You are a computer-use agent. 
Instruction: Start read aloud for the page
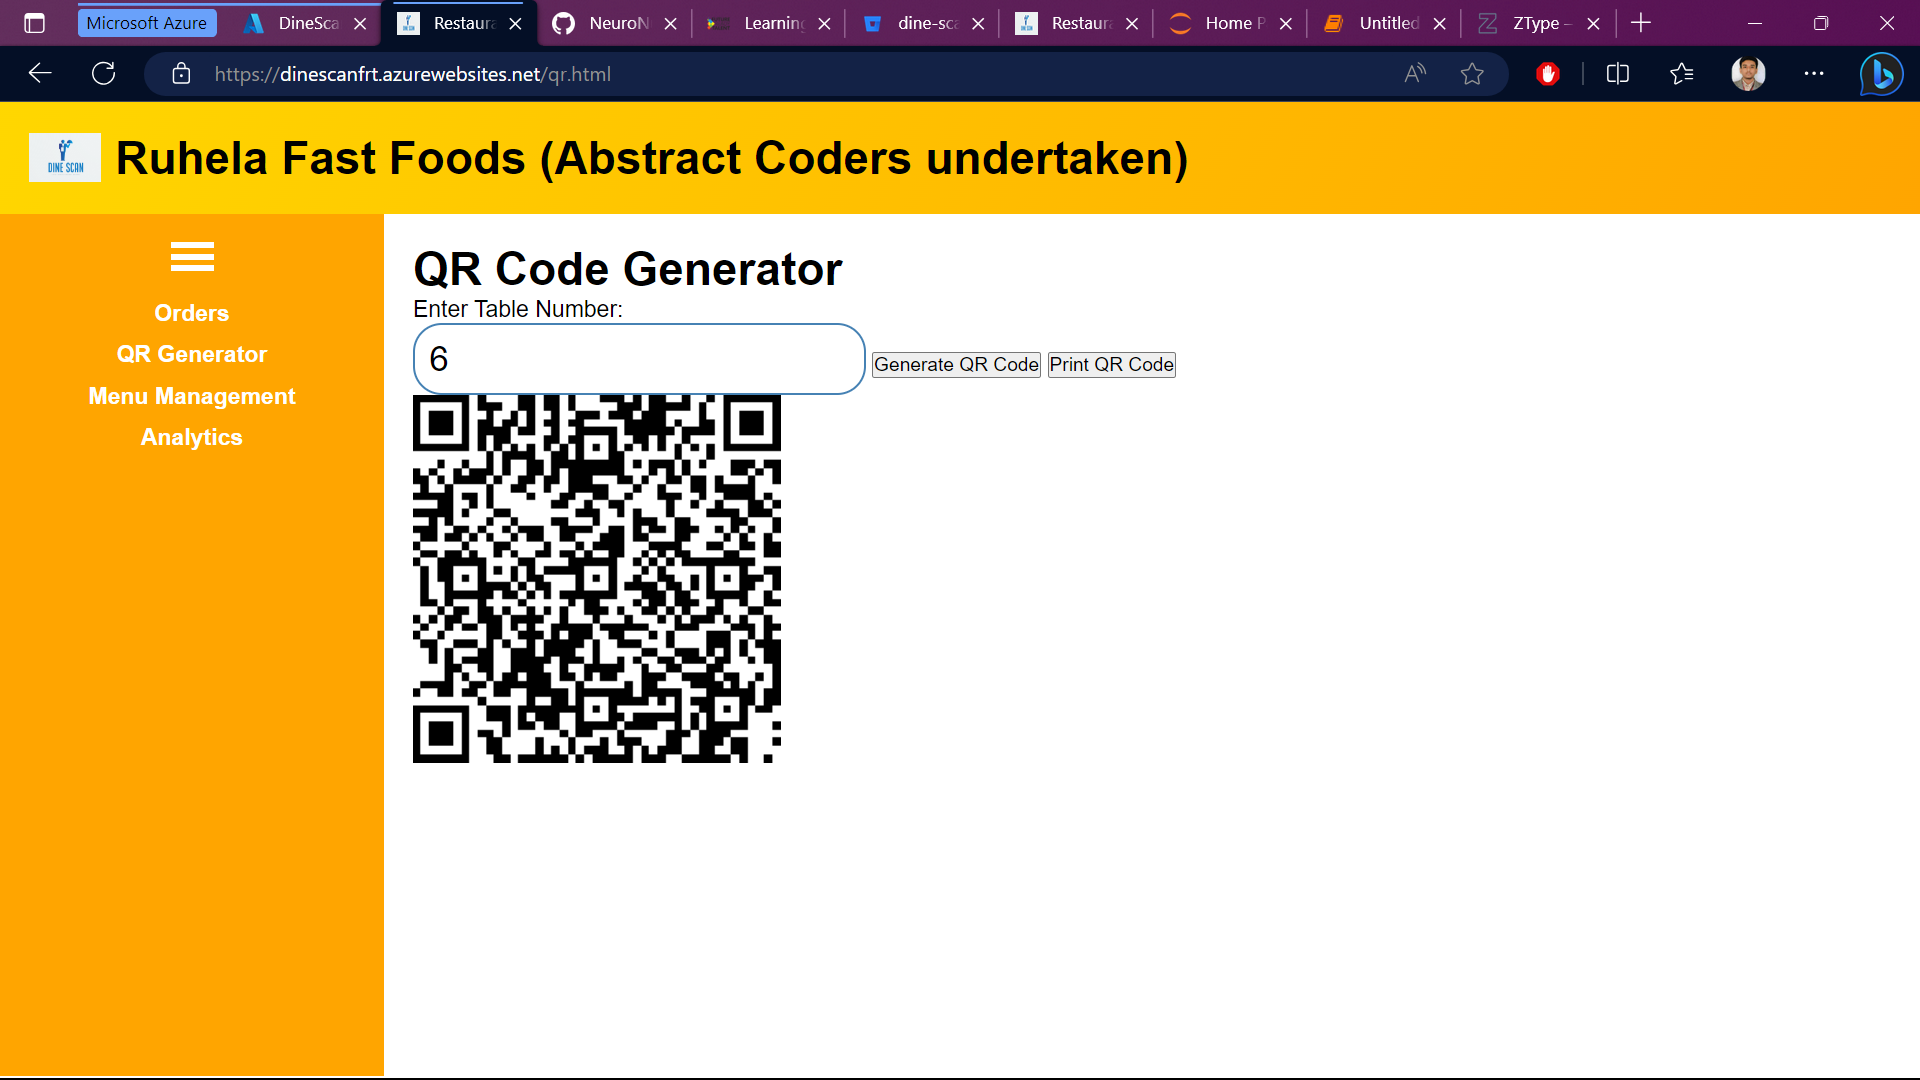[x=1415, y=73]
